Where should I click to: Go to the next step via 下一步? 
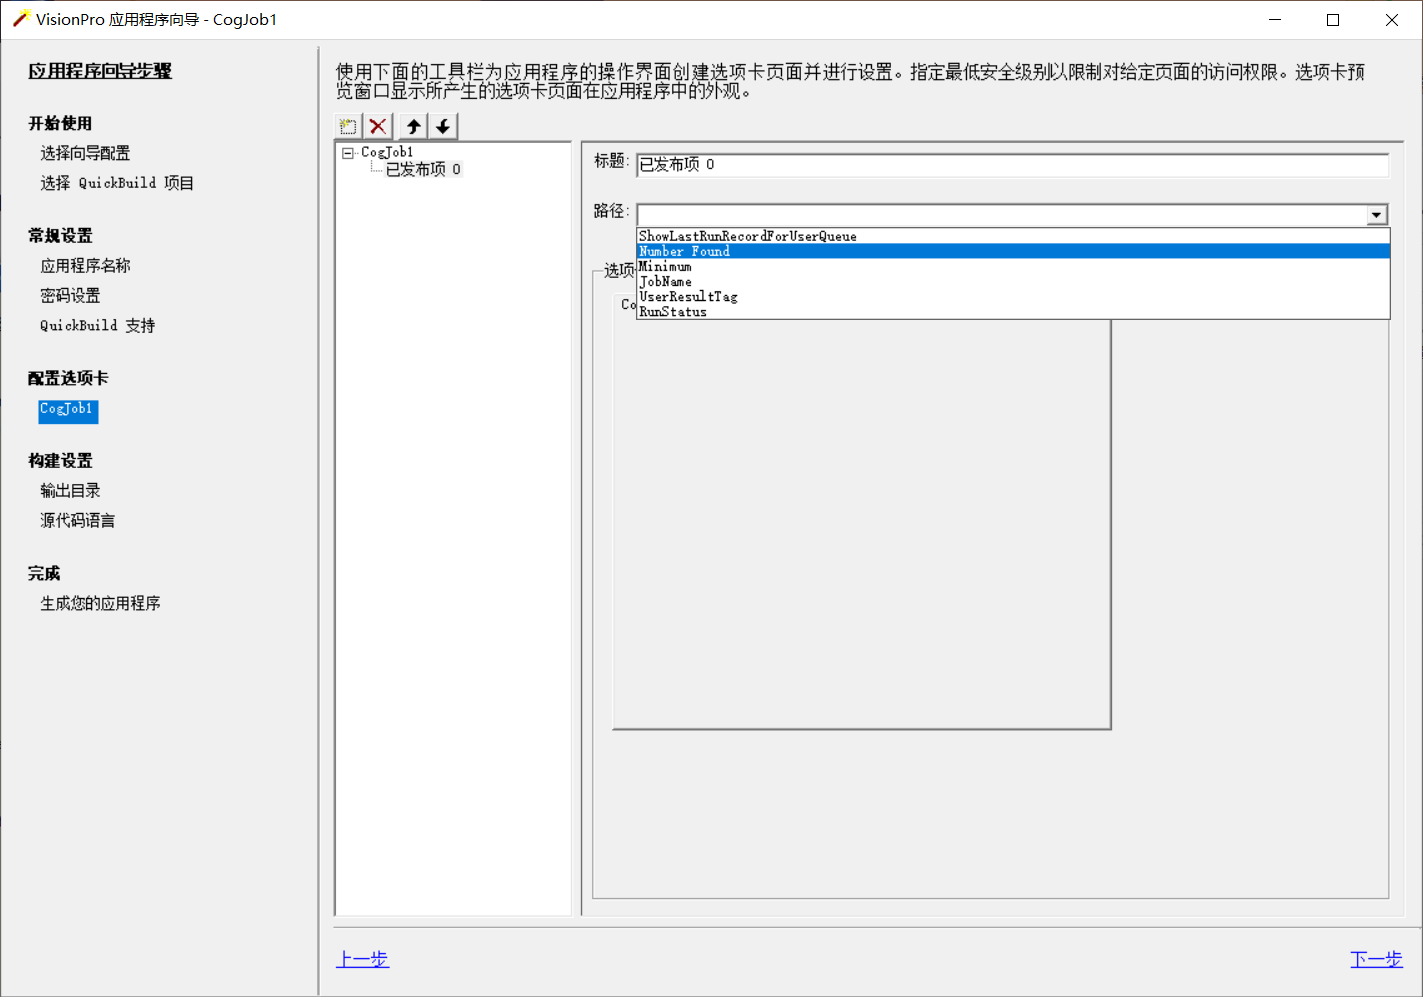1376,958
